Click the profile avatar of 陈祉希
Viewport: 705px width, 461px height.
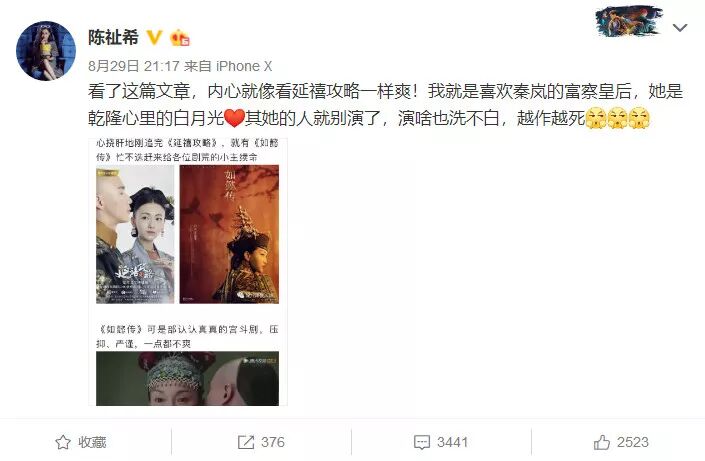[x=46, y=51]
